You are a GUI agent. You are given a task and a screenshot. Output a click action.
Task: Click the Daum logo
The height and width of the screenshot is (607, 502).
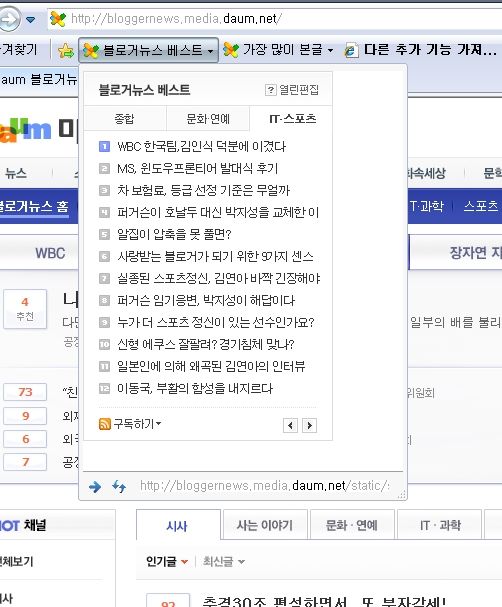(x=26, y=130)
